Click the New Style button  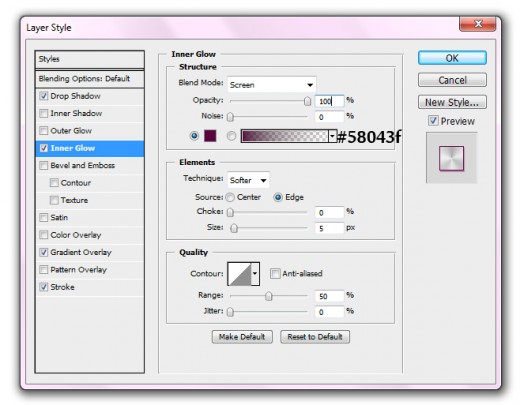click(452, 102)
